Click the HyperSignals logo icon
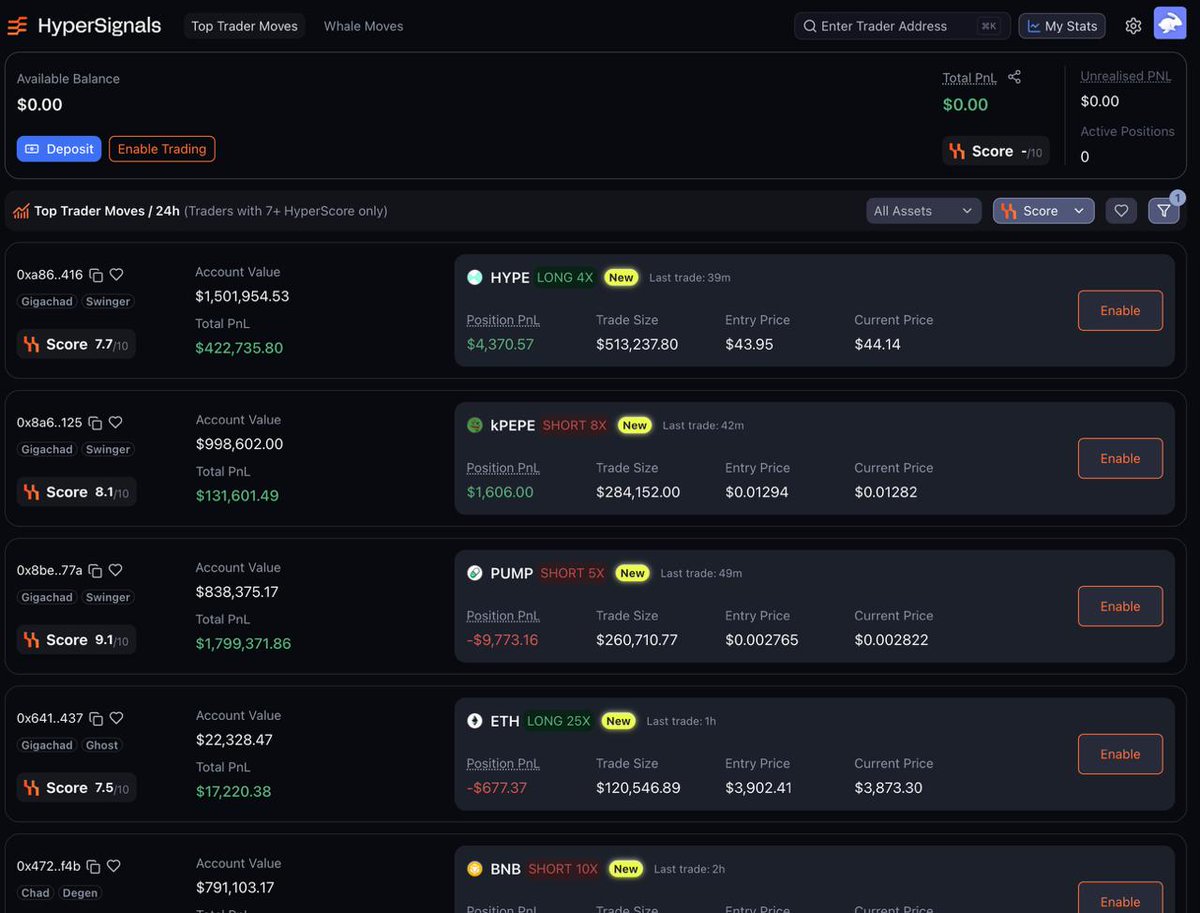 (x=18, y=26)
